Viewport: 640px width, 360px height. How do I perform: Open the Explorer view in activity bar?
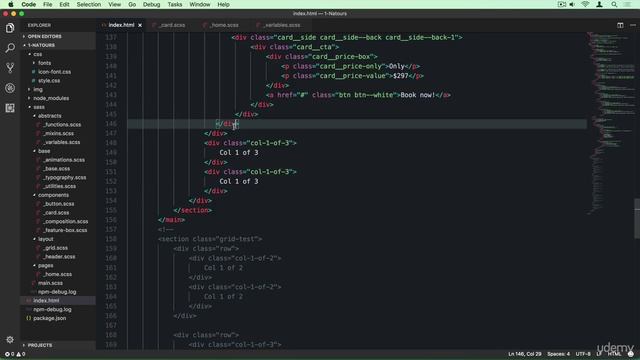[10, 28]
